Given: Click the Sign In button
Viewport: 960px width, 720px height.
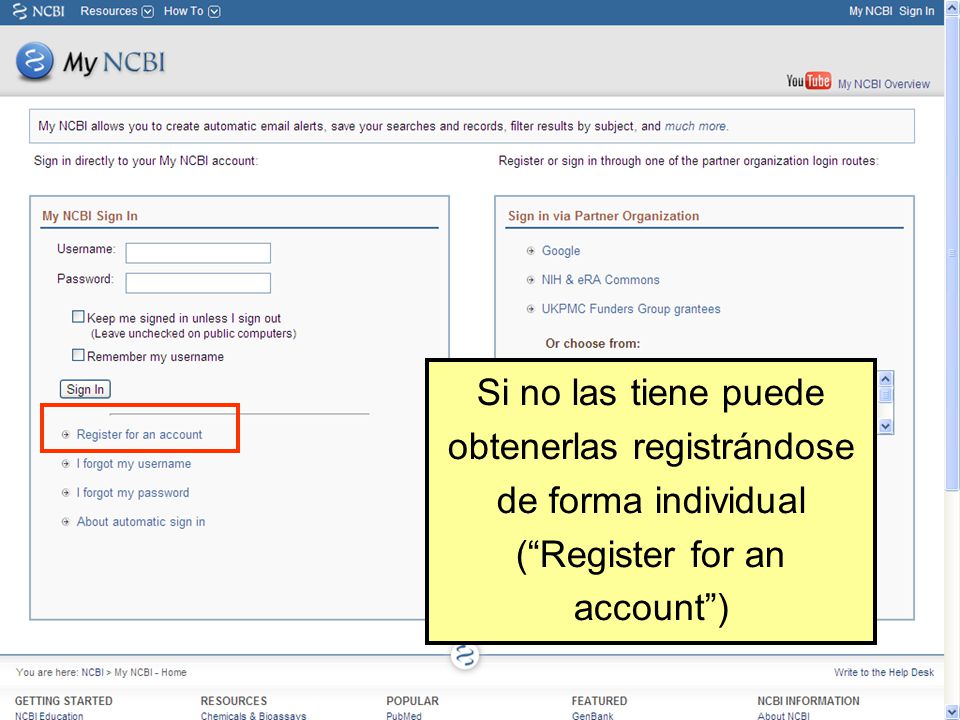Looking at the screenshot, I should coord(85,389).
